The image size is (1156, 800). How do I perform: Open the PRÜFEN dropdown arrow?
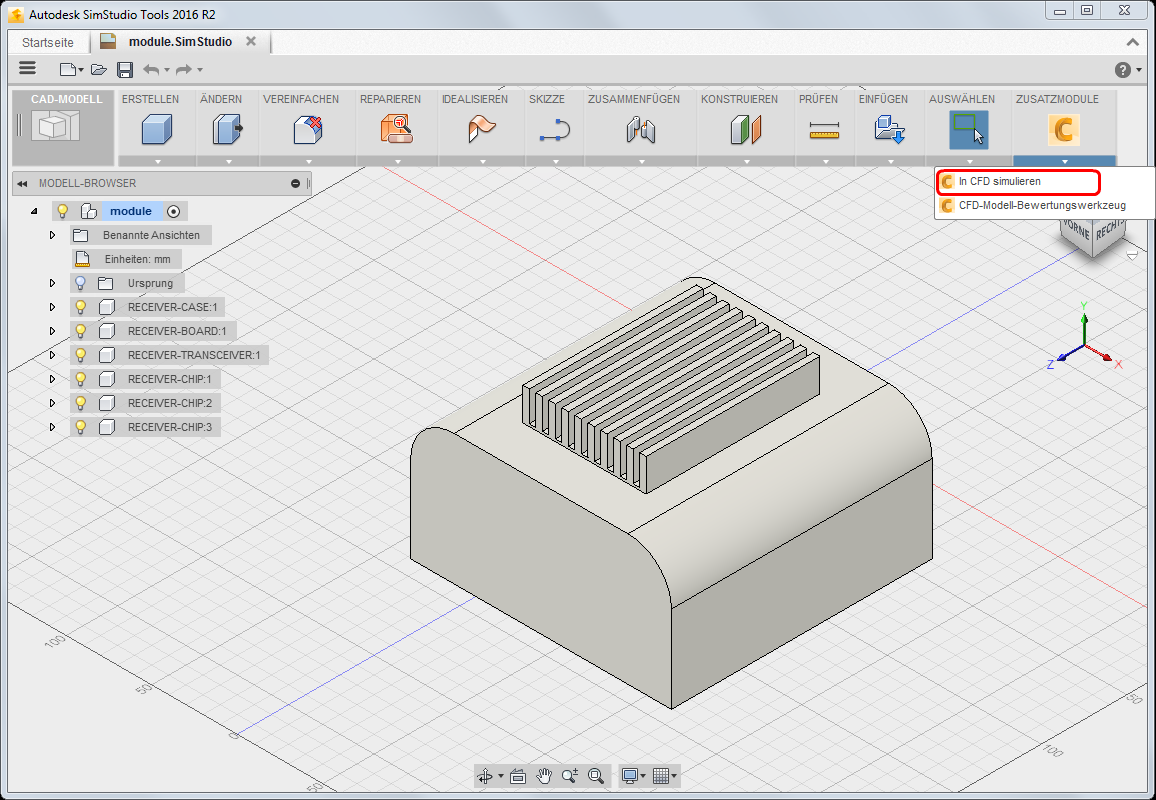click(x=825, y=161)
